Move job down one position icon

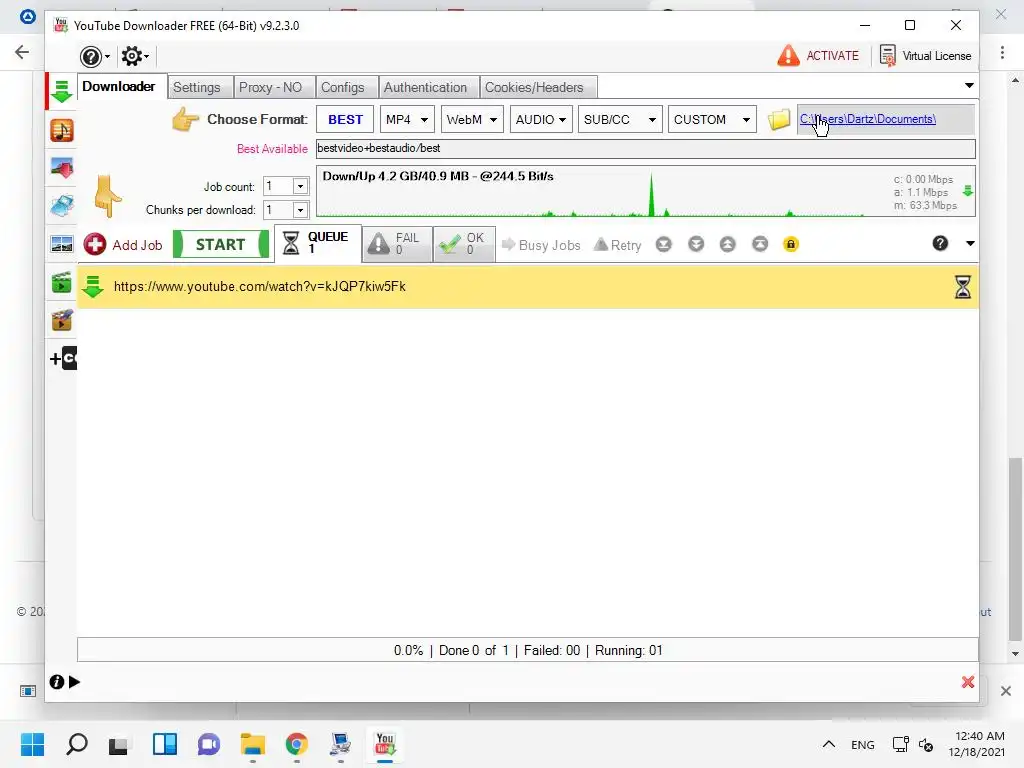[696, 244]
